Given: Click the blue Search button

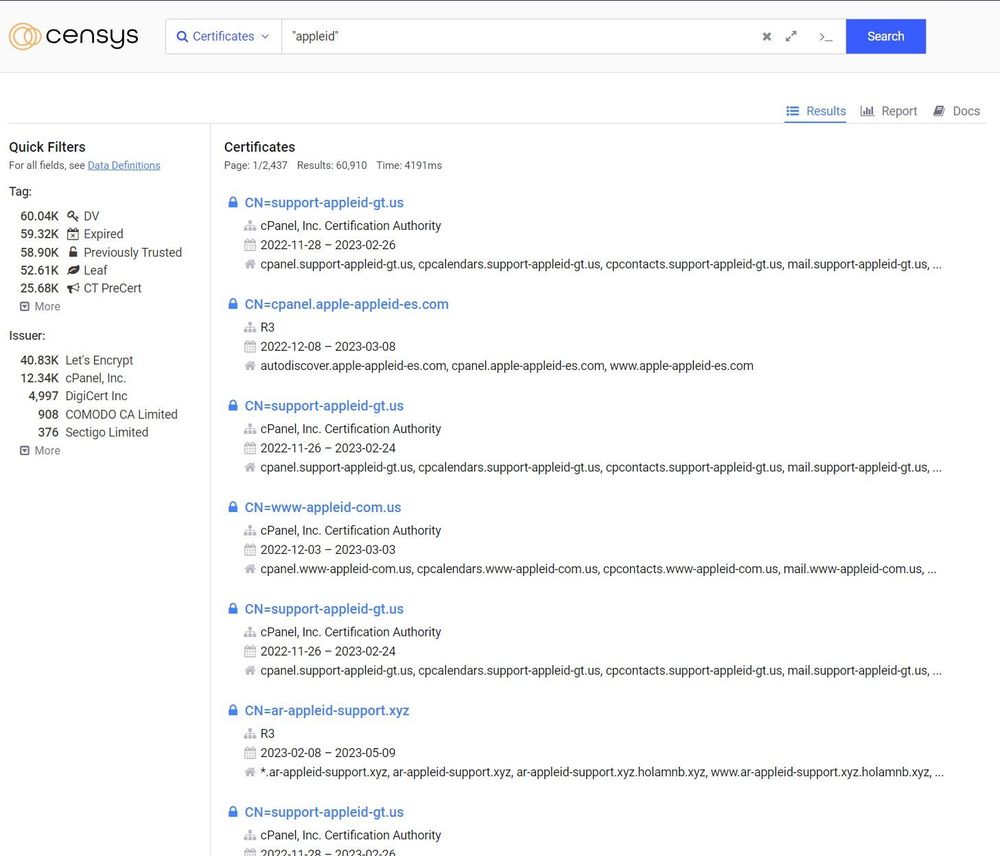Looking at the screenshot, I should click(x=885, y=36).
